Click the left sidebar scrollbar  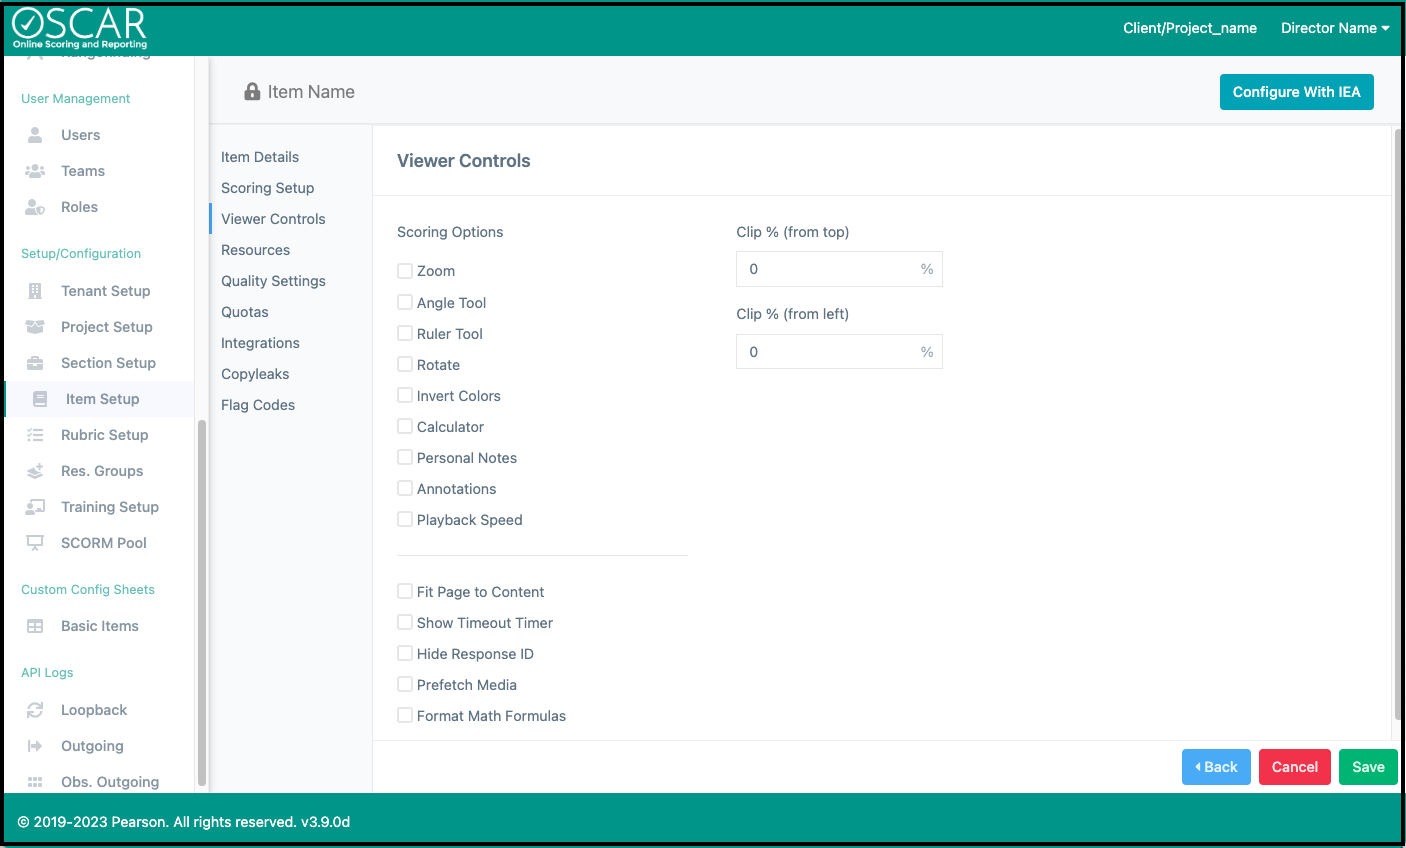coord(202,600)
